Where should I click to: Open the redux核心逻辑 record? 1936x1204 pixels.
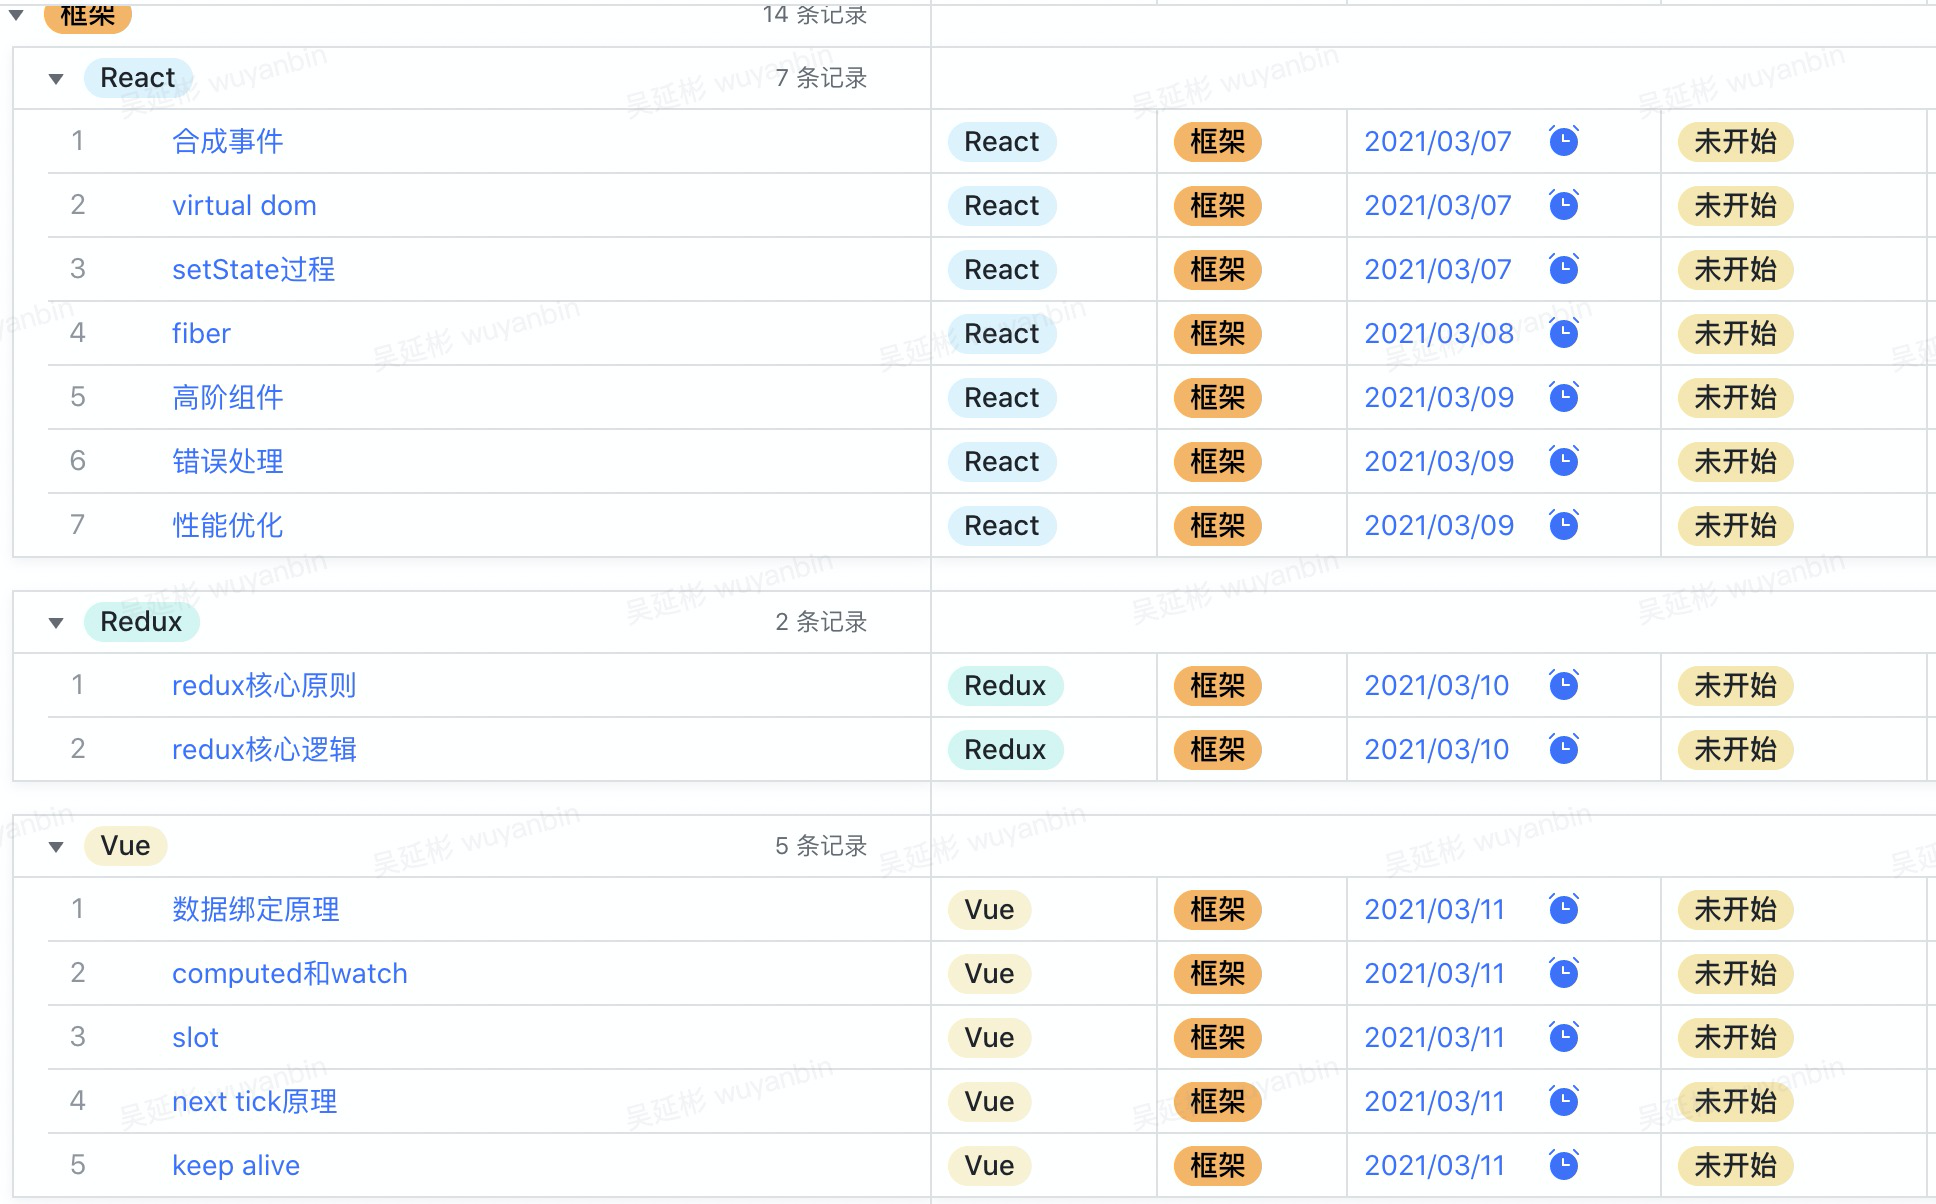(x=264, y=749)
